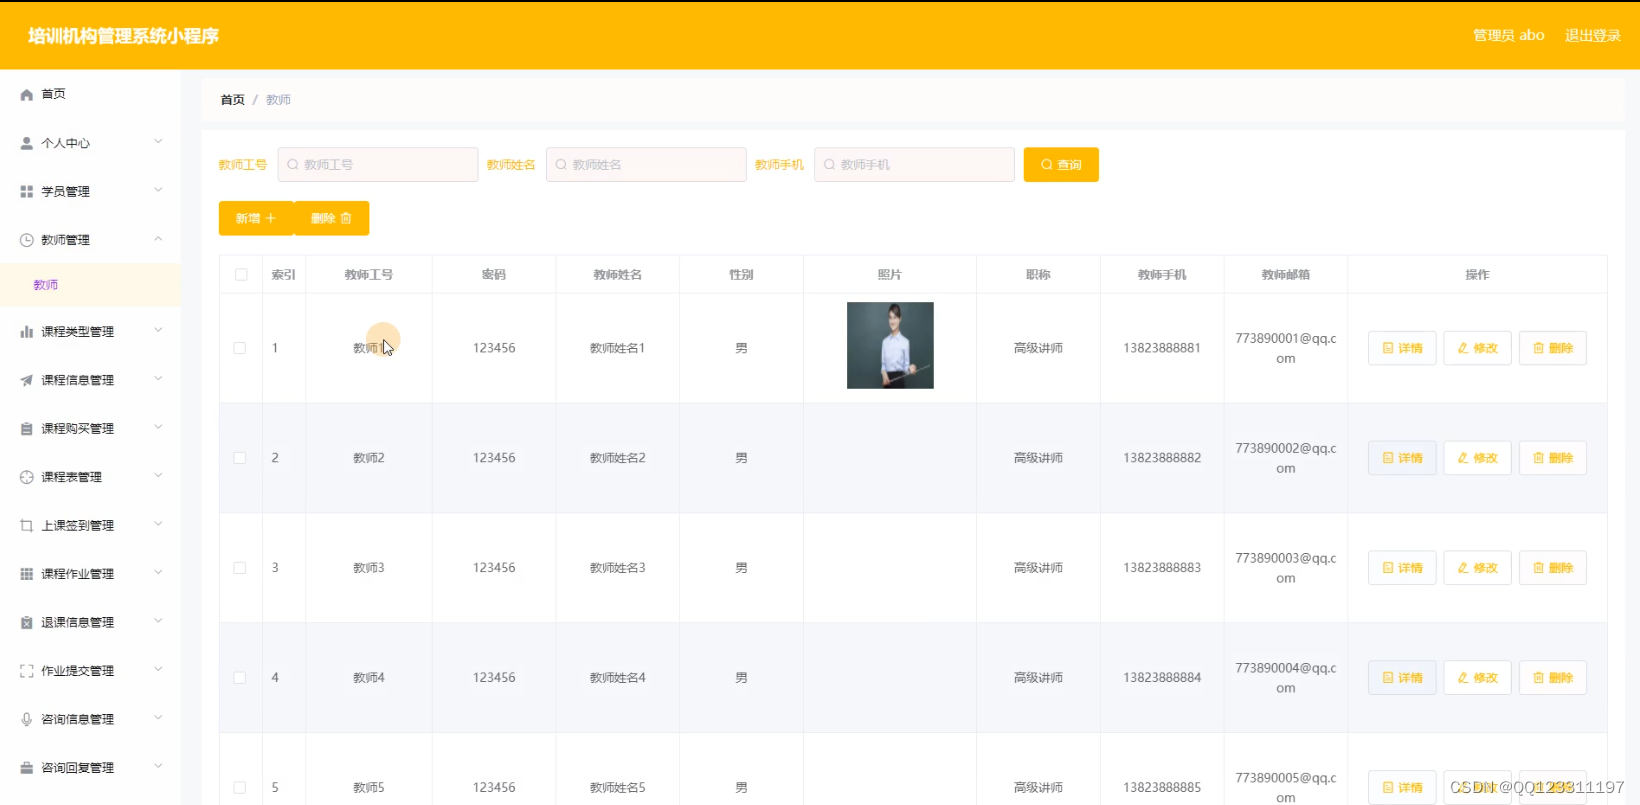Expand the 退课信息管理 chevron

coord(158,621)
